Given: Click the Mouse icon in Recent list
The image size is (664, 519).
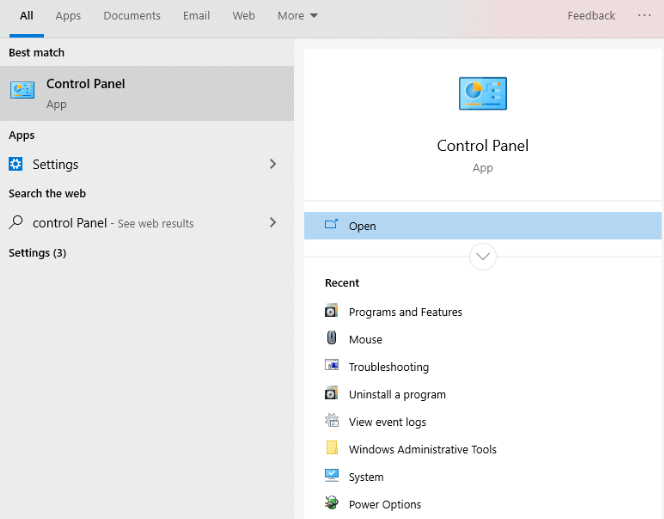Looking at the screenshot, I should click(332, 339).
